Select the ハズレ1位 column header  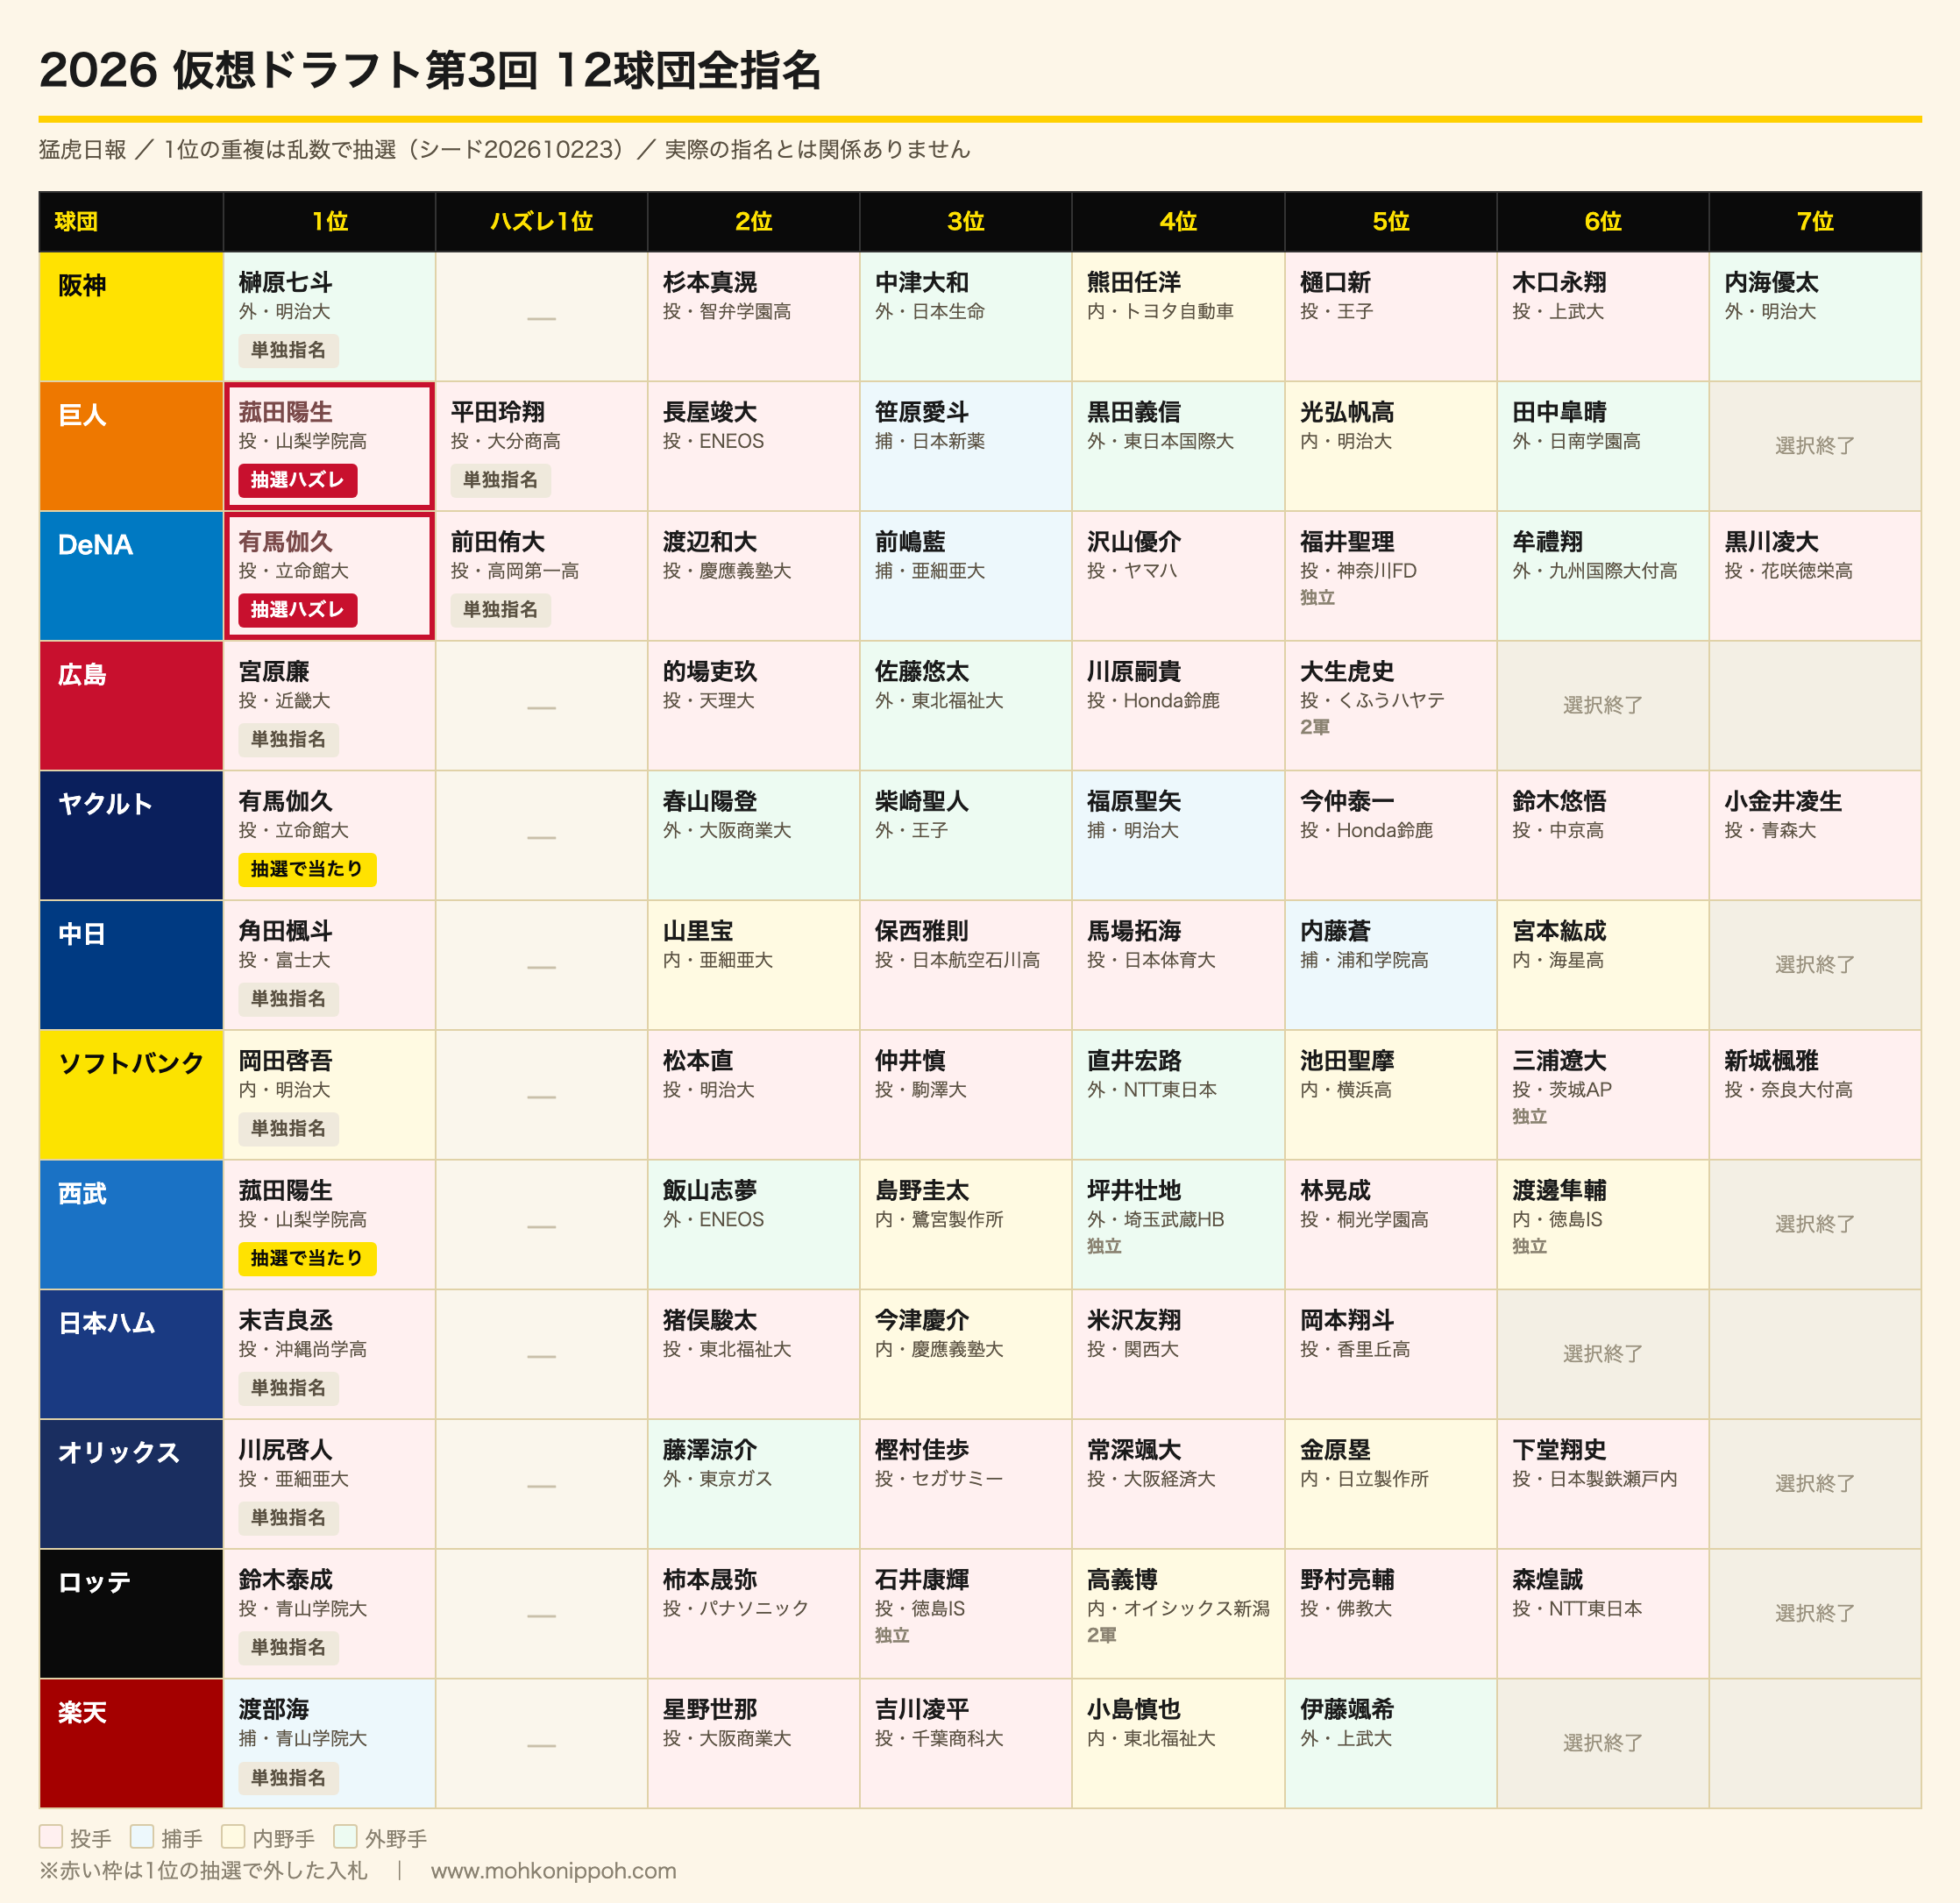(541, 221)
